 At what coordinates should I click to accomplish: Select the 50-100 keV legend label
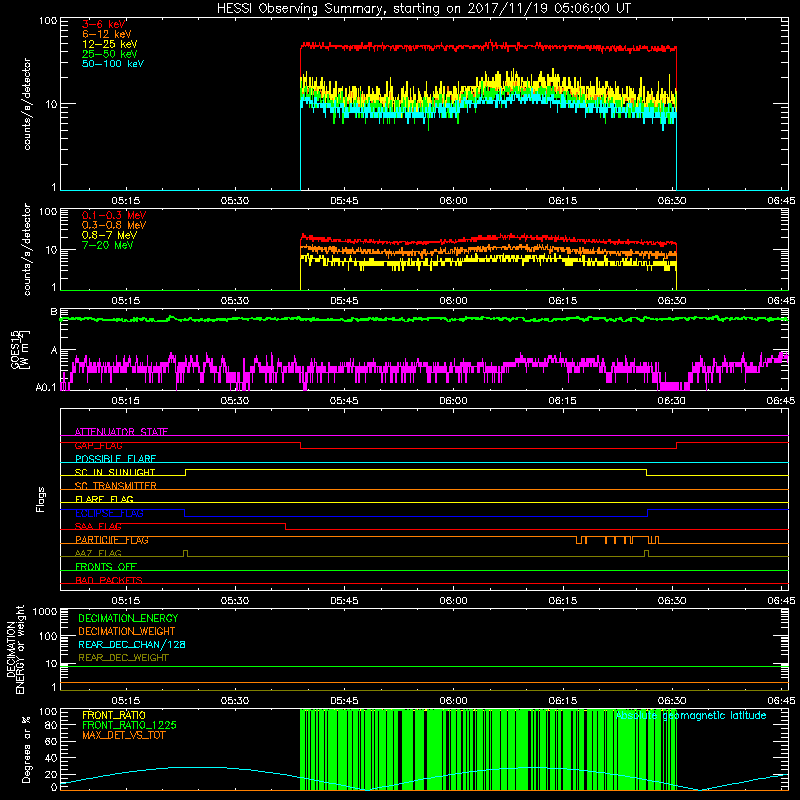[x=113, y=64]
